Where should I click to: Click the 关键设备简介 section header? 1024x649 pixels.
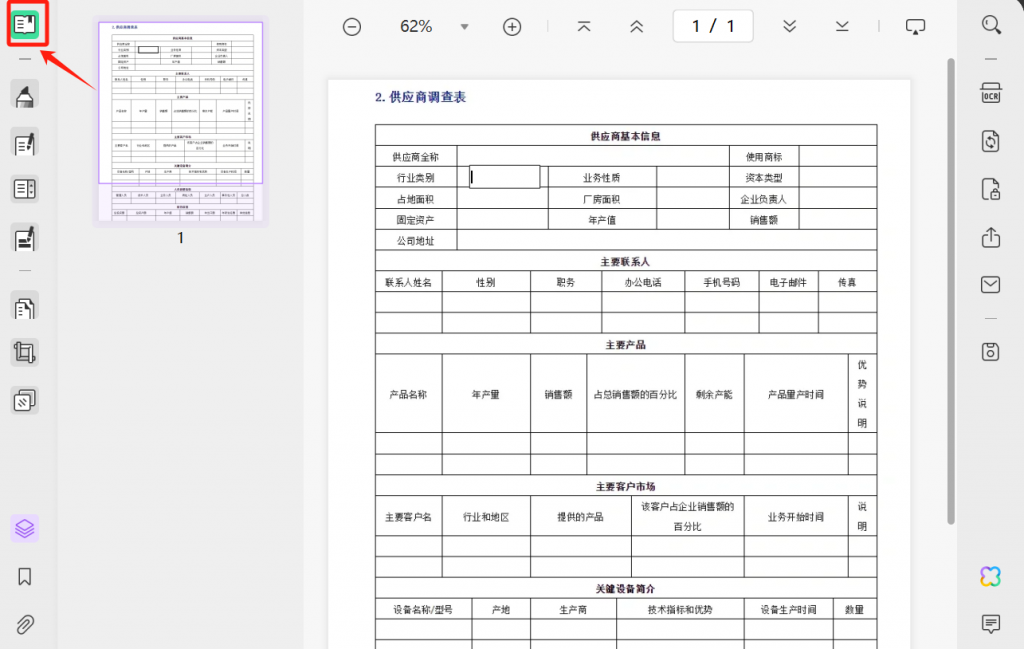(x=626, y=589)
